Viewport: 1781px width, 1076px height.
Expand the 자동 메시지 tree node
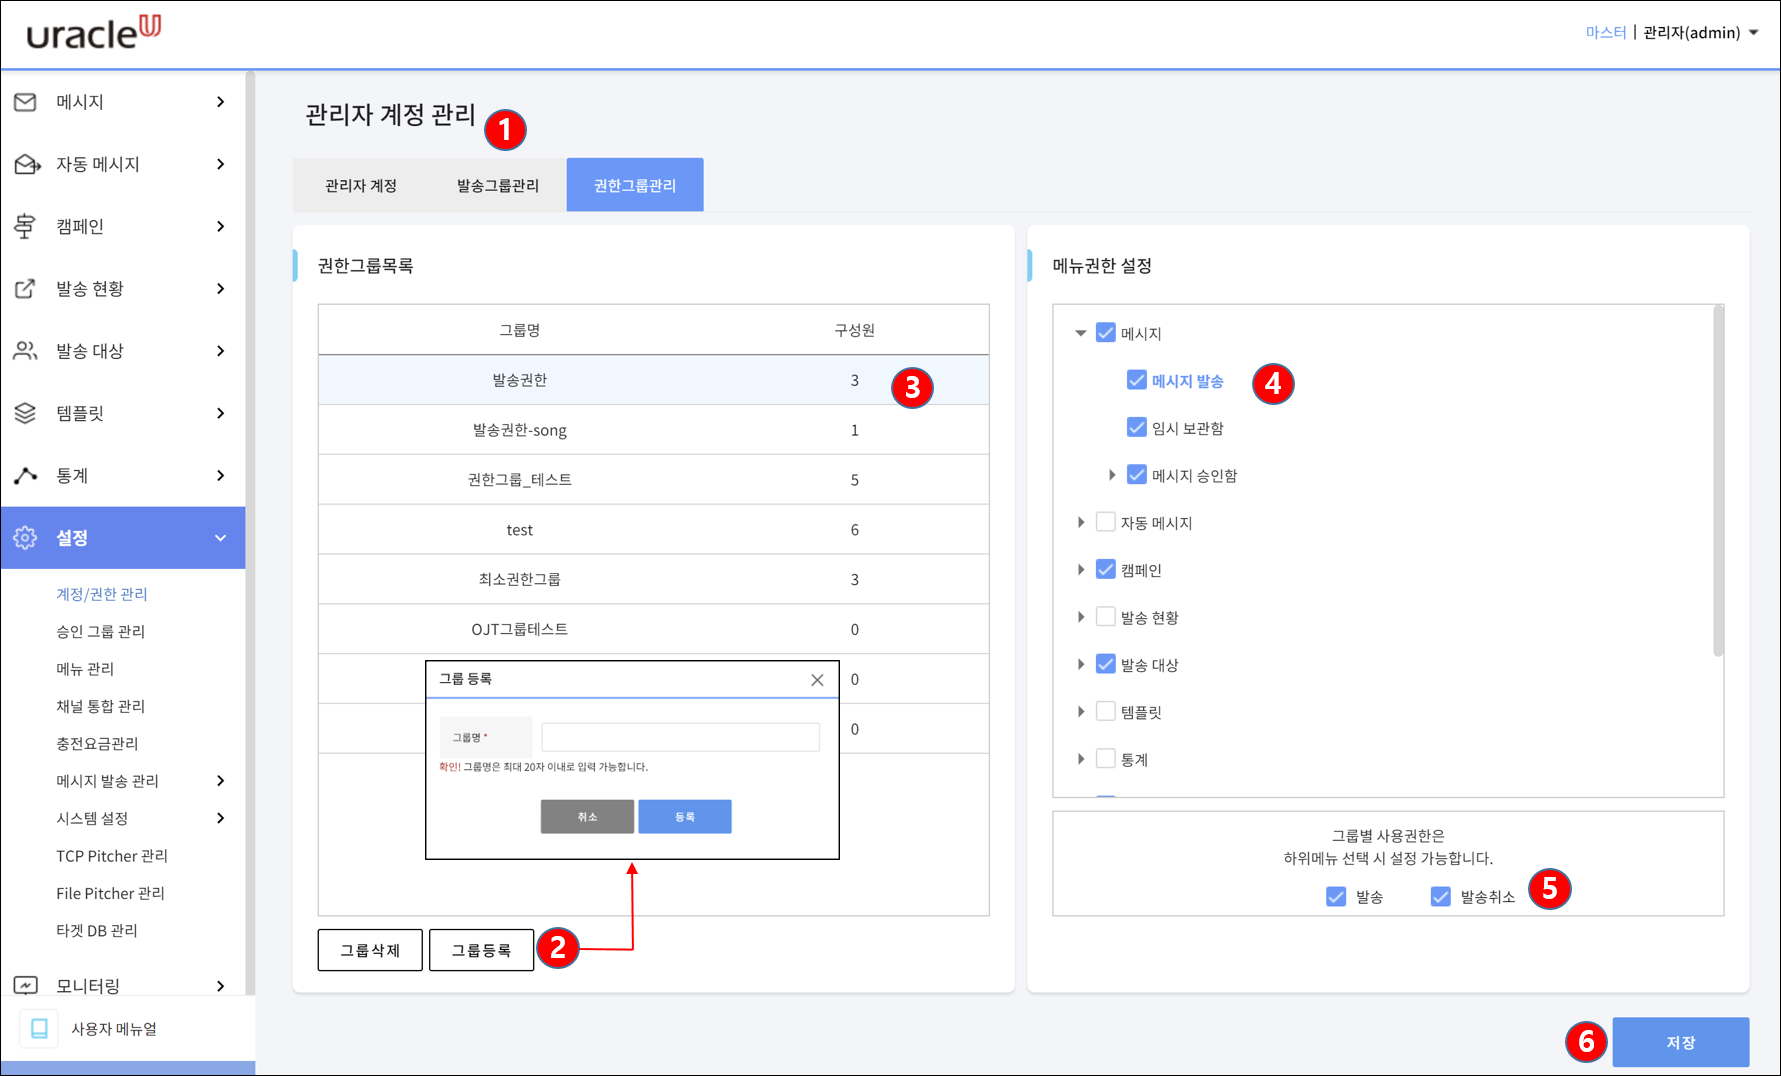point(1081,522)
